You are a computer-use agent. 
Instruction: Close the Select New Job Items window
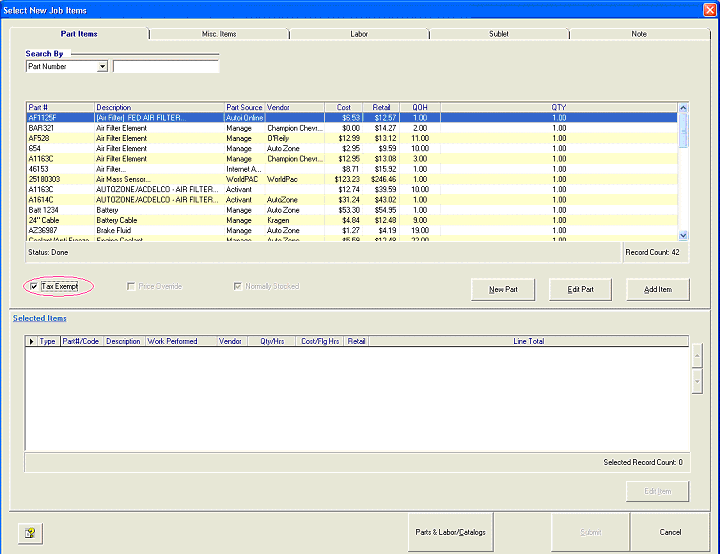(x=709, y=9)
